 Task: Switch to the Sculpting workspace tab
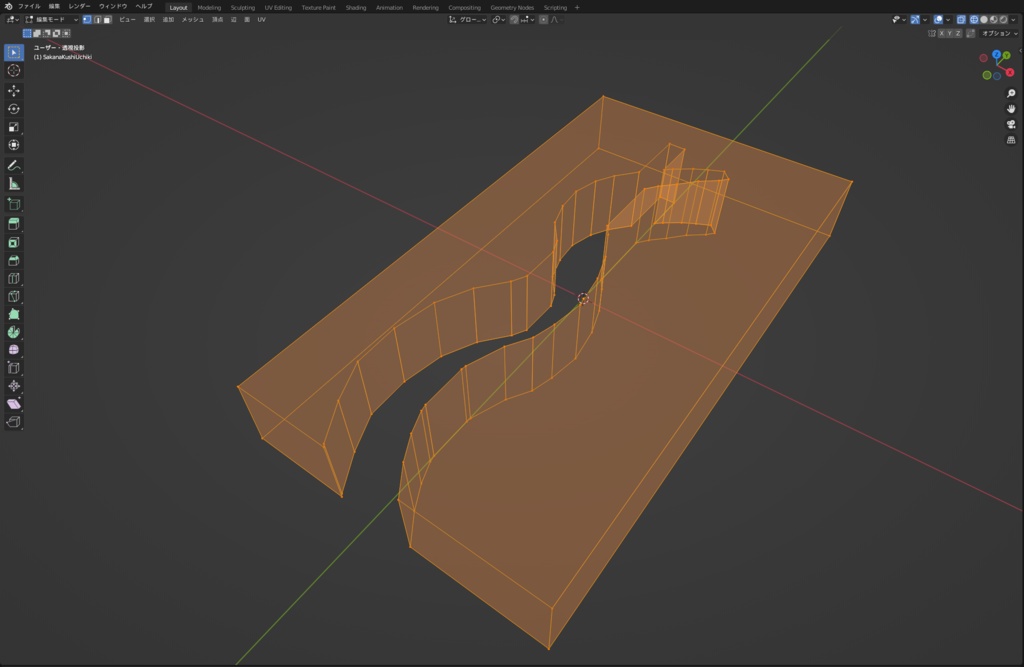(243, 7)
